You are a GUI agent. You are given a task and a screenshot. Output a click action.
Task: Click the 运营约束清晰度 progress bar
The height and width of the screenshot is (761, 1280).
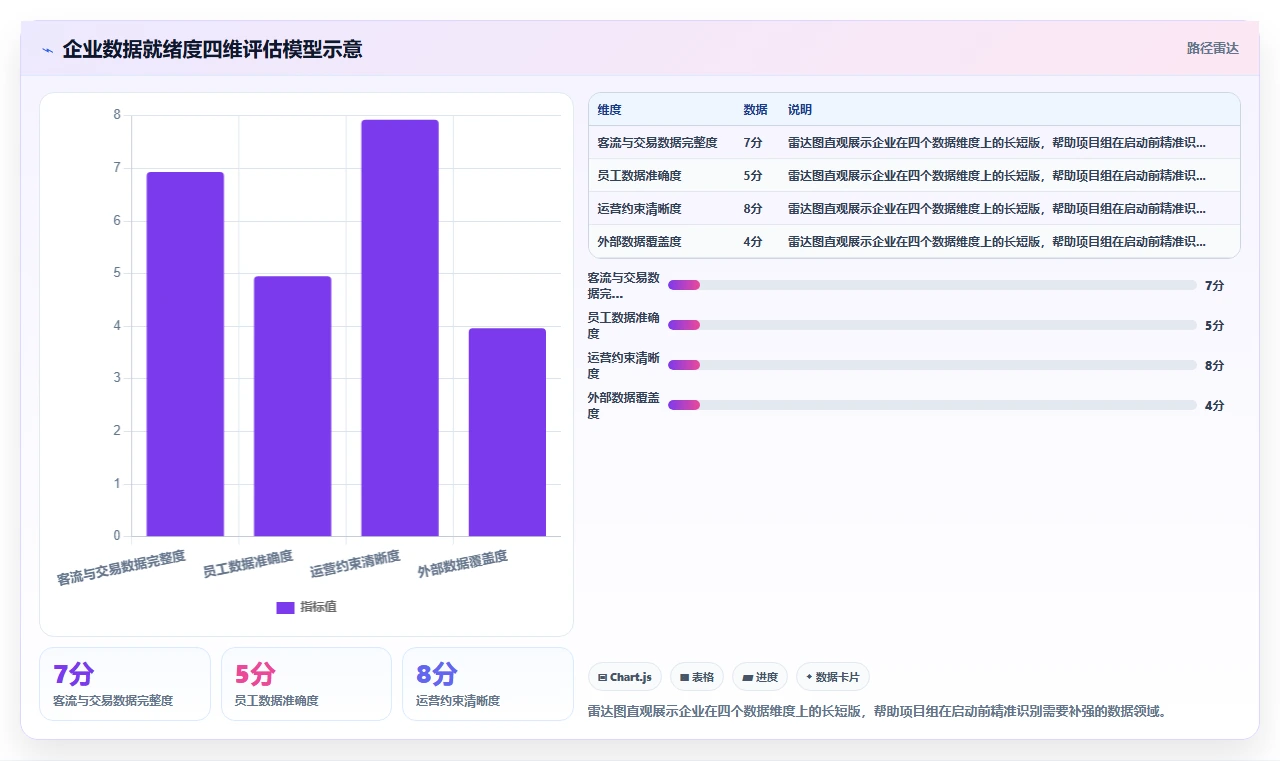932,365
